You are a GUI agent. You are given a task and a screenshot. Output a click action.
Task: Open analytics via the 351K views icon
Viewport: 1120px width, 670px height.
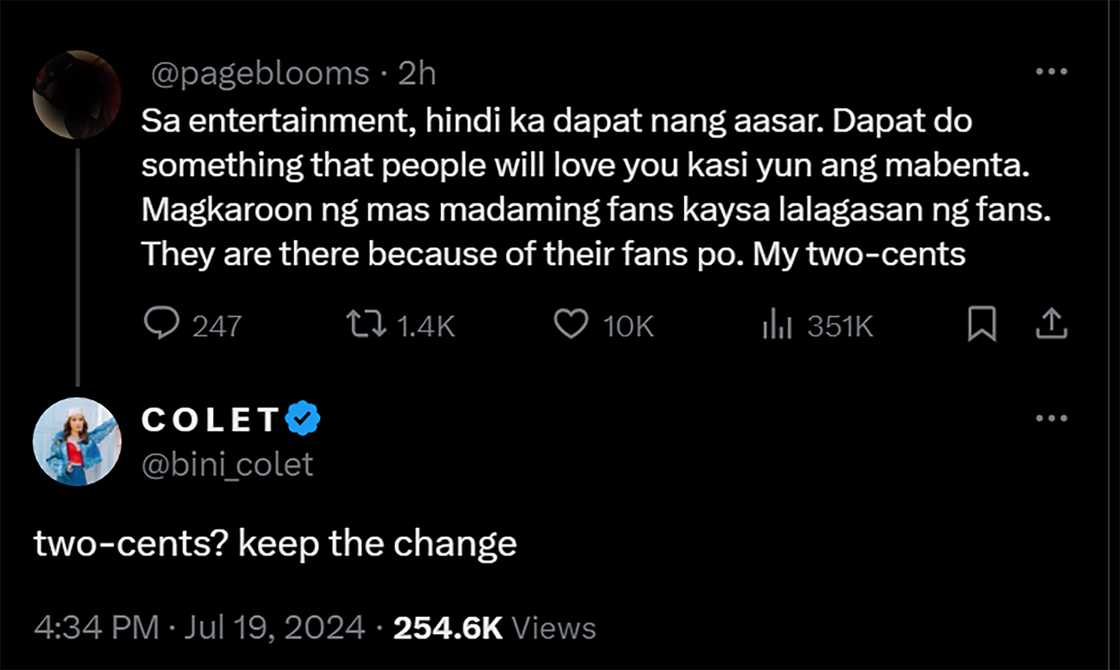[x=775, y=324]
